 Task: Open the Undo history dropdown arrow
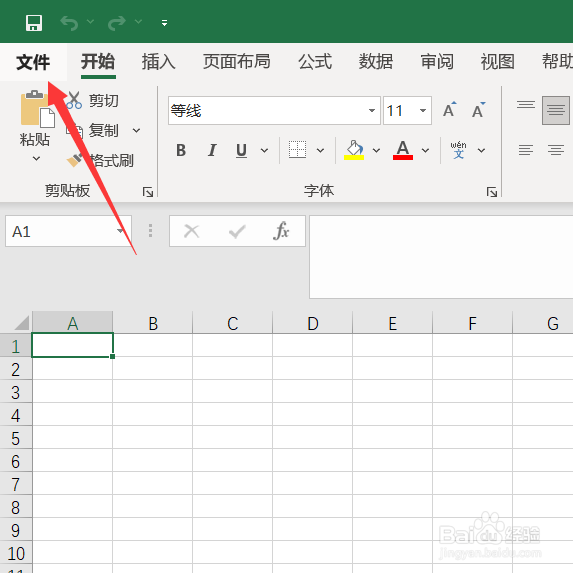point(90,22)
